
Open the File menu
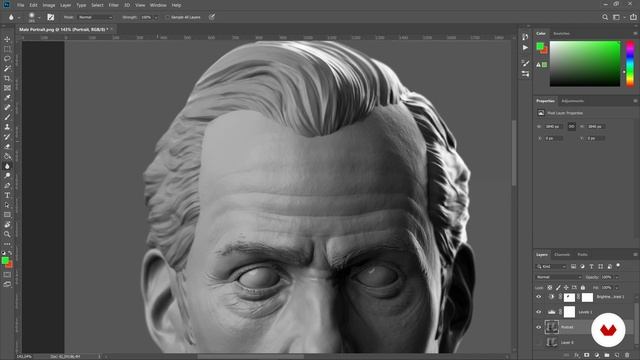click(20, 5)
